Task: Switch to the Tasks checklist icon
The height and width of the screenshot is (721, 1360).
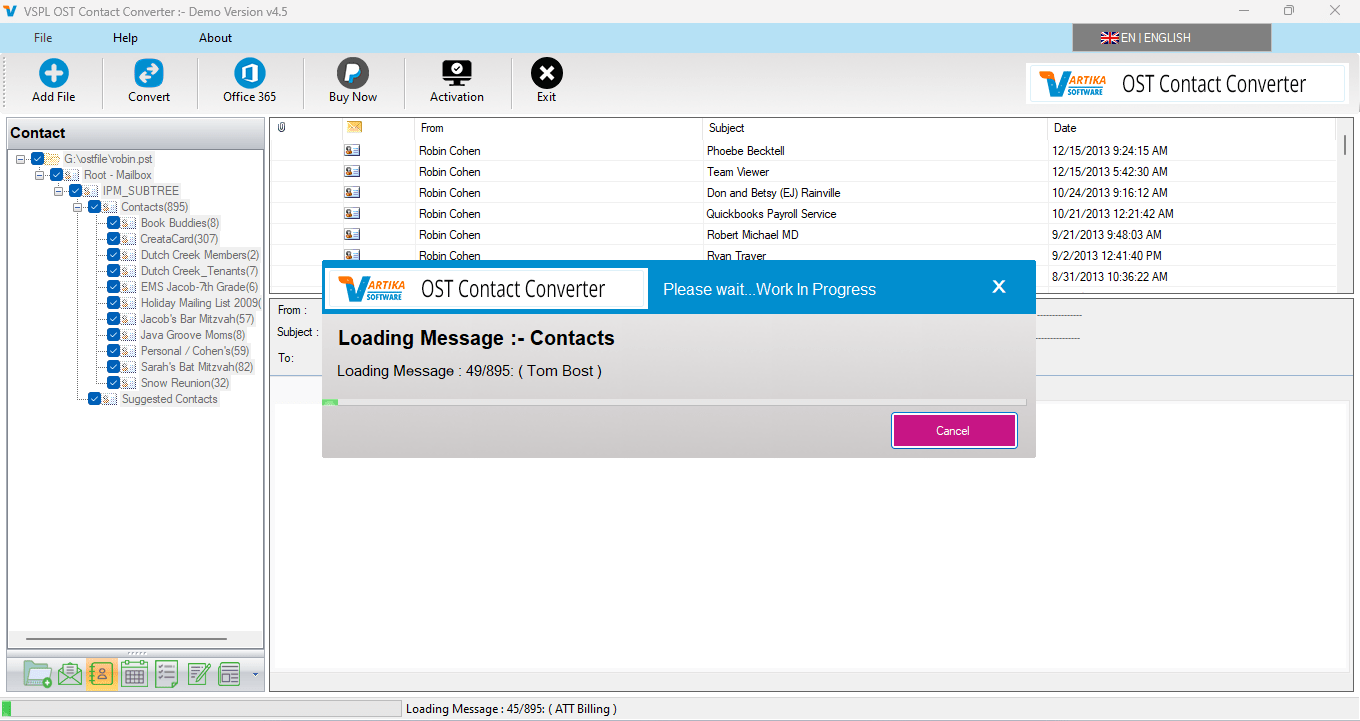Action: click(x=166, y=674)
